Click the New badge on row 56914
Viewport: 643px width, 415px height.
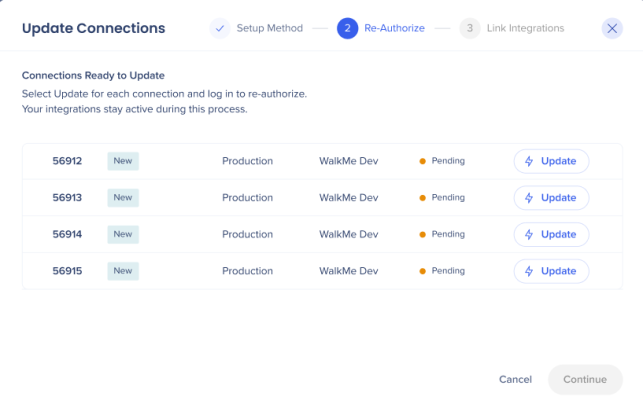point(123,235)
